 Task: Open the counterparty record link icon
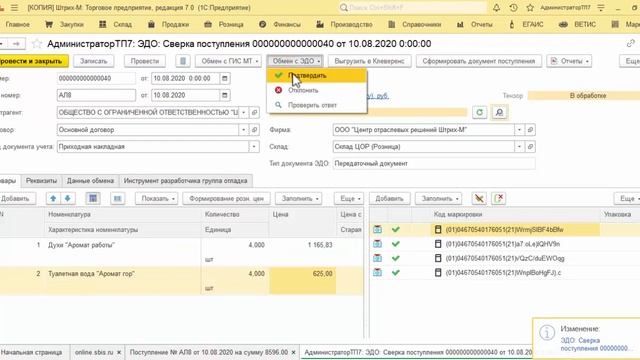(254, 112)
